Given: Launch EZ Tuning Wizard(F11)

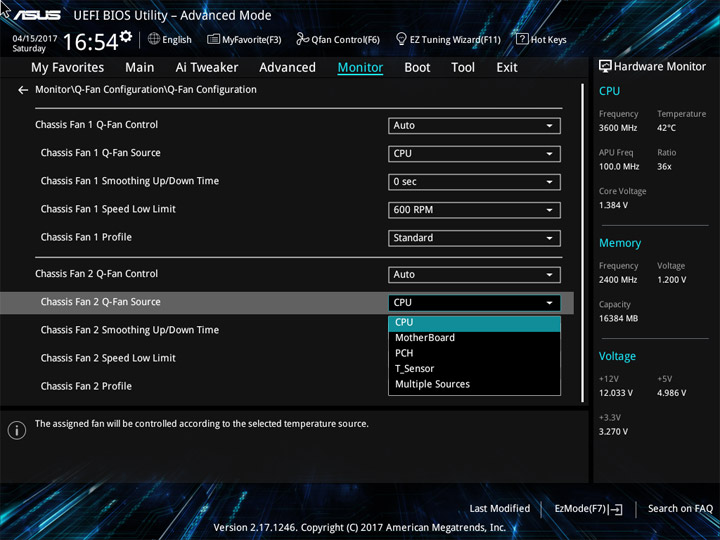Looking at the screenshot, I should click(448, 39).
